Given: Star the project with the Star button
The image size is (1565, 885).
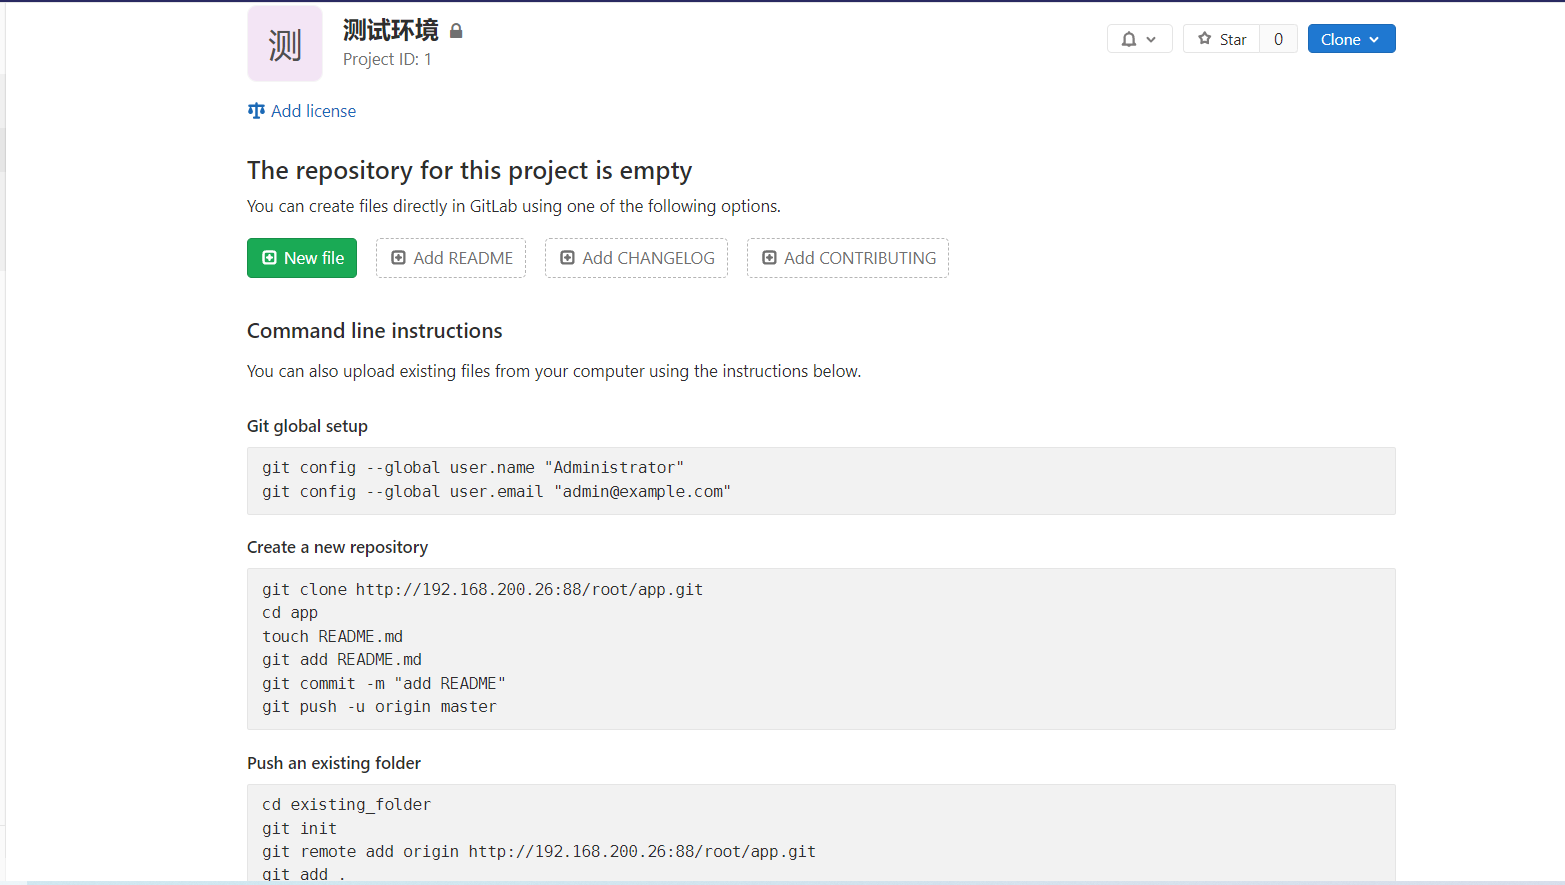Looking at the screenshot, I should point(1221,39).
